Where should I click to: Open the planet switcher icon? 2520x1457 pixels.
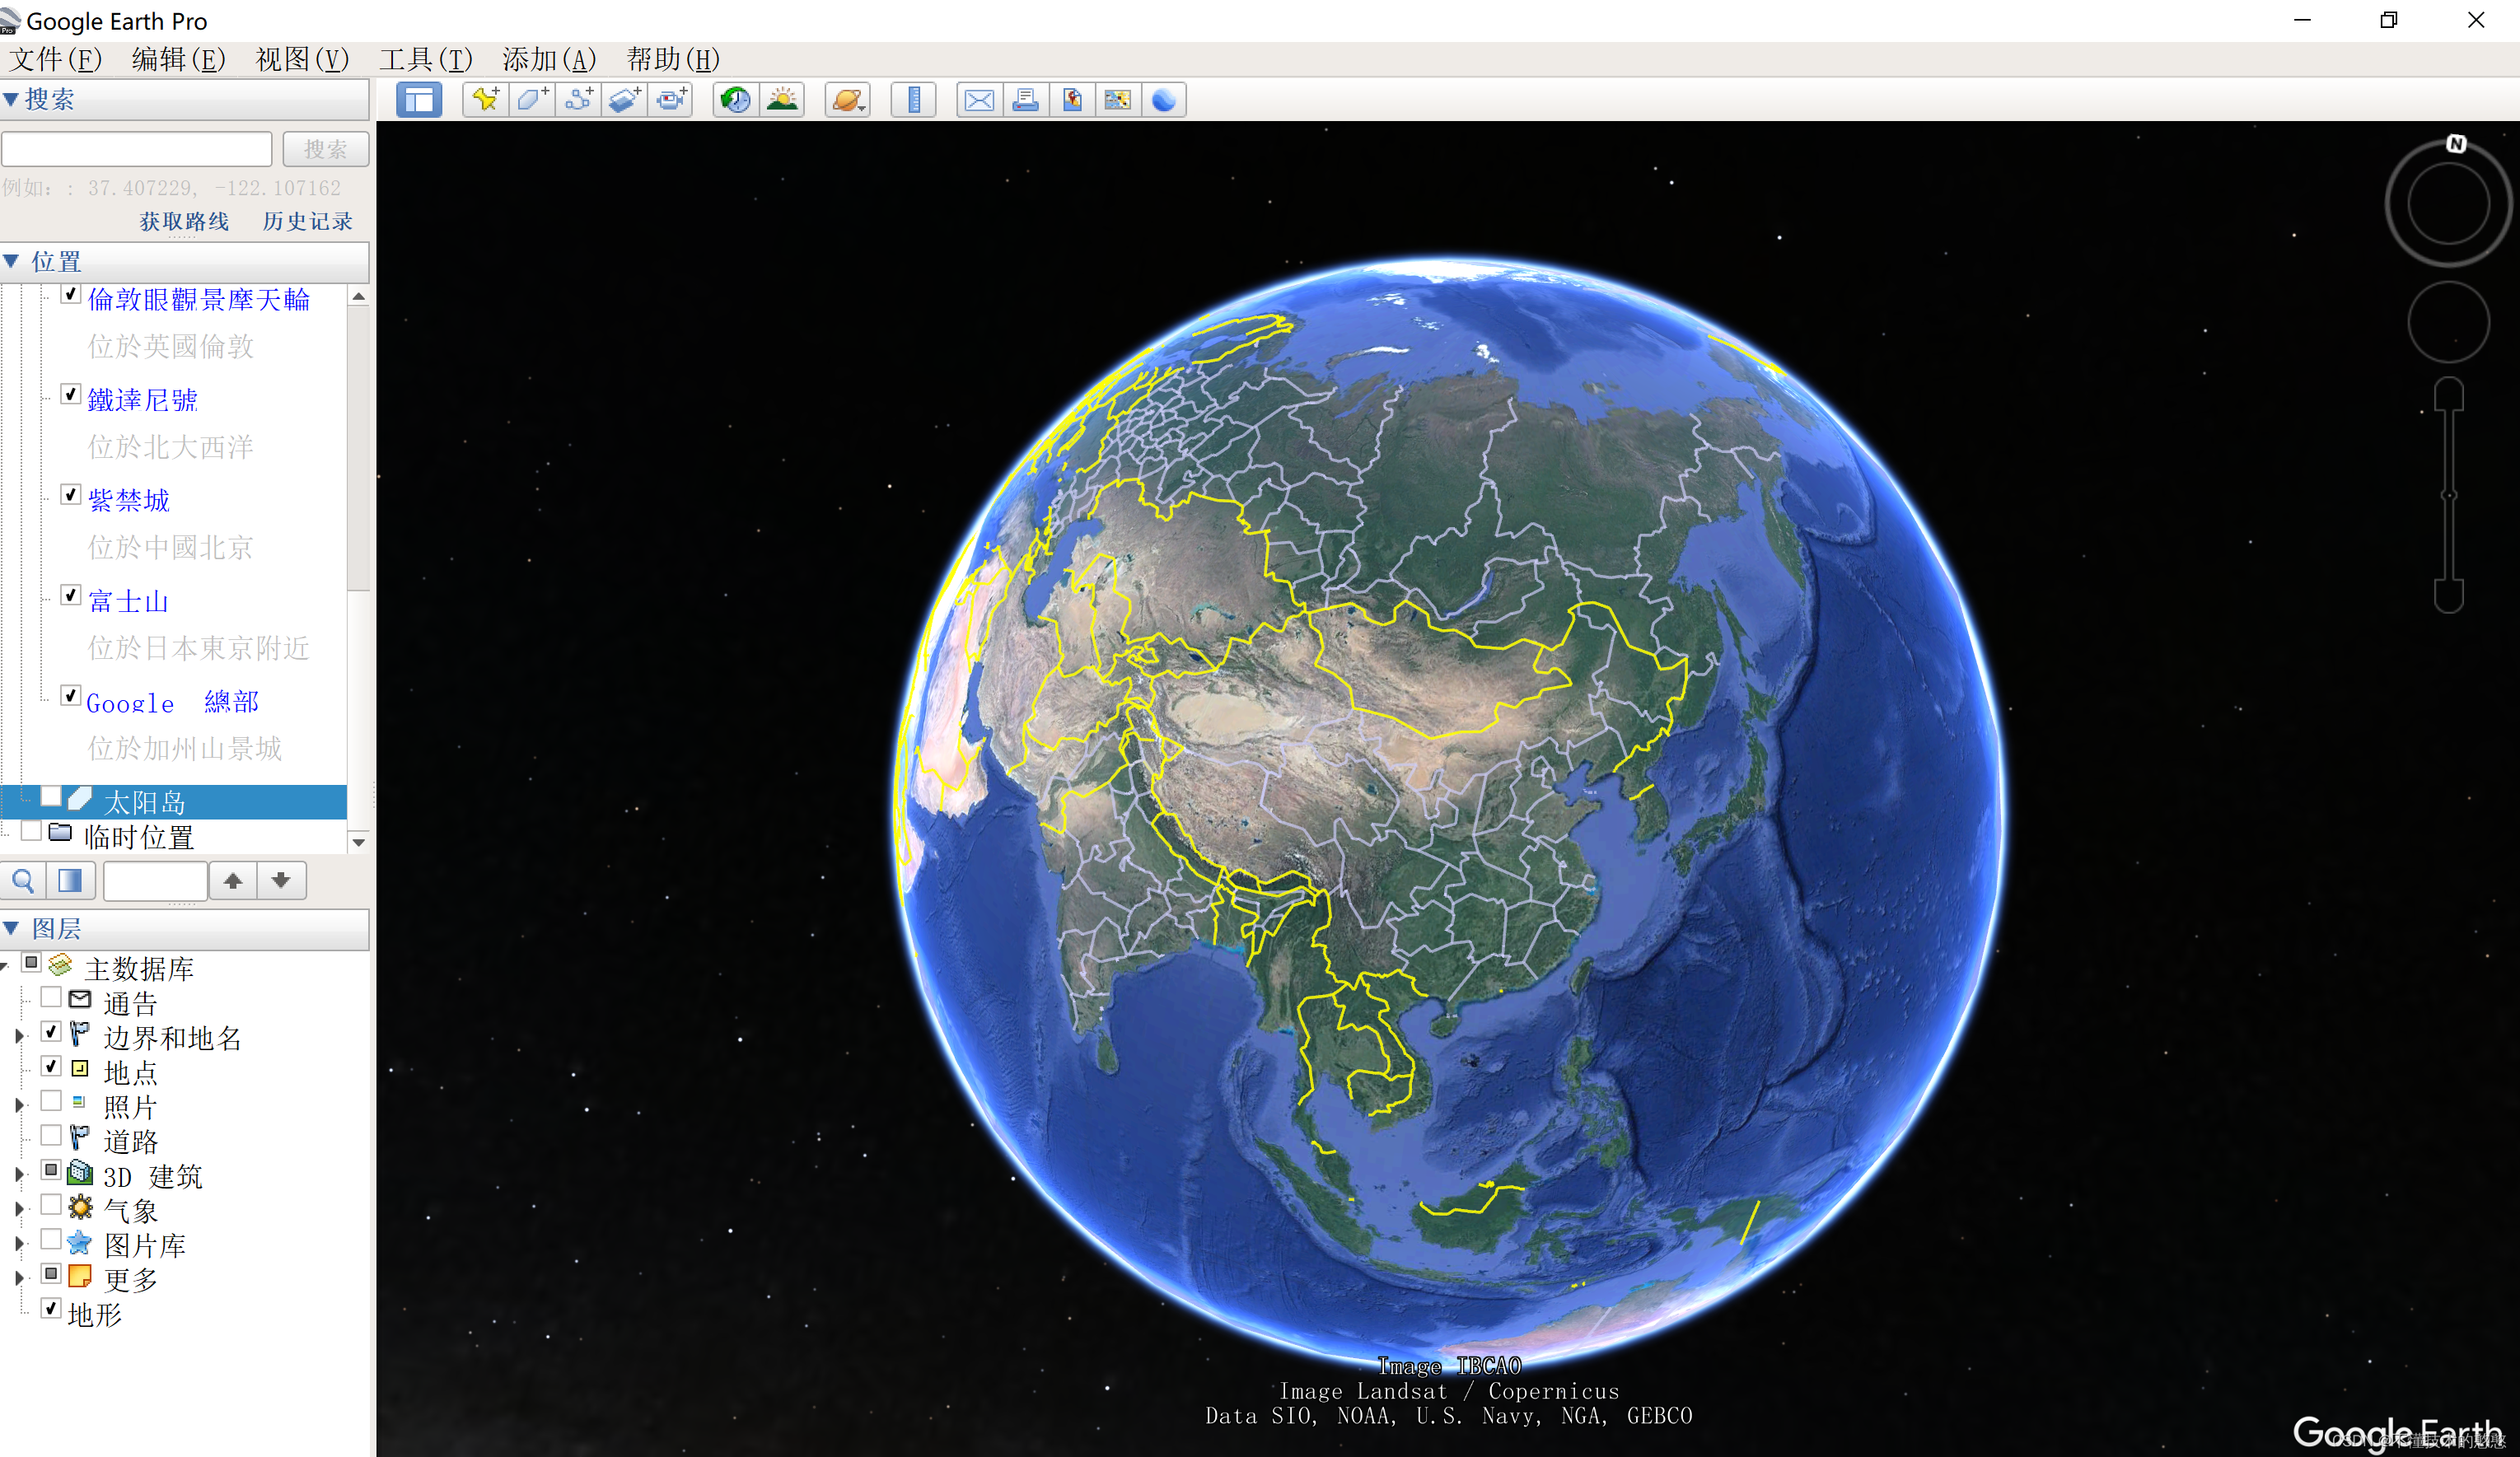click(847, 99)
